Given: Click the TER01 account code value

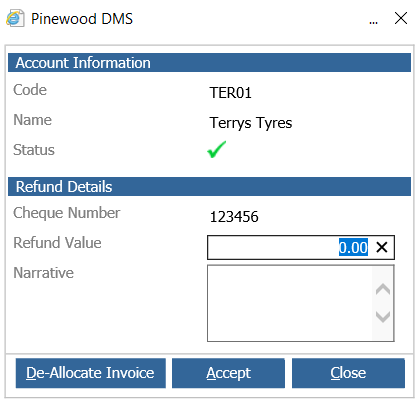Looking at the screenshot, I should [x=230, y=93].
